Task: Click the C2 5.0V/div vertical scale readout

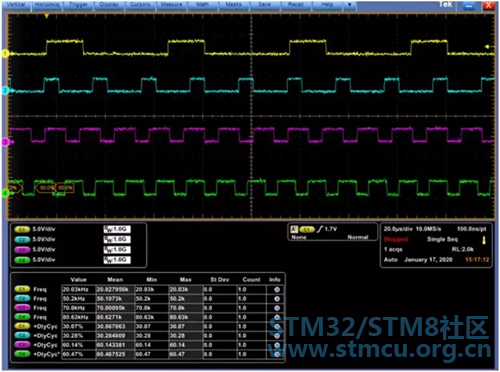Action: click(x=44, y=239)
